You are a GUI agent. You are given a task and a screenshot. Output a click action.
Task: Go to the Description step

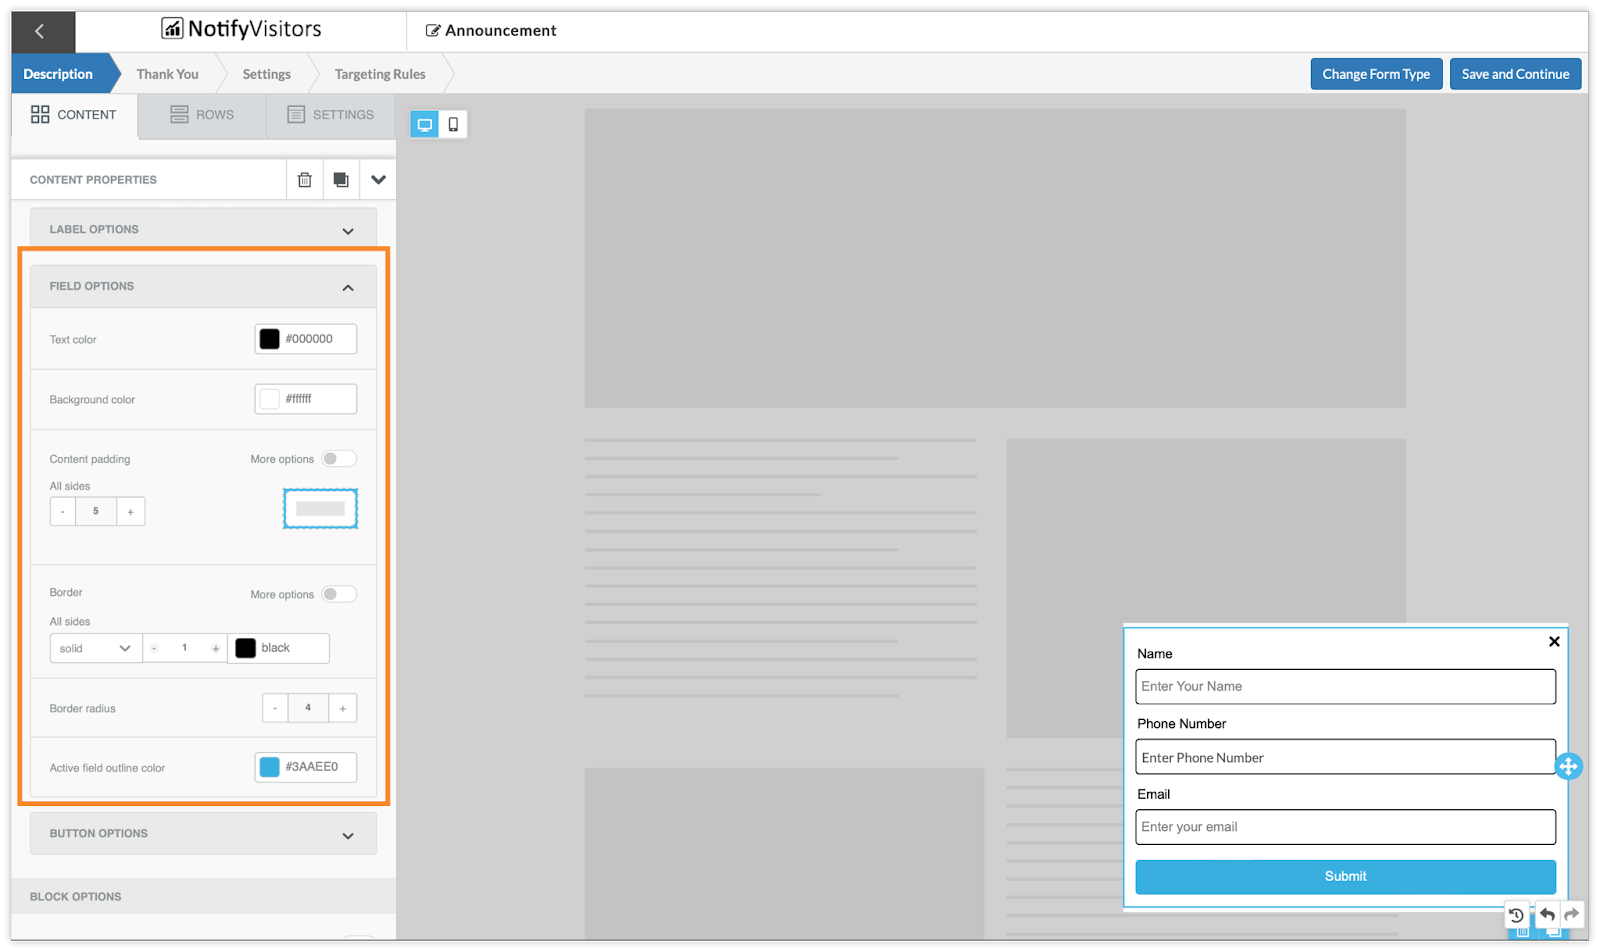point(58,74)
